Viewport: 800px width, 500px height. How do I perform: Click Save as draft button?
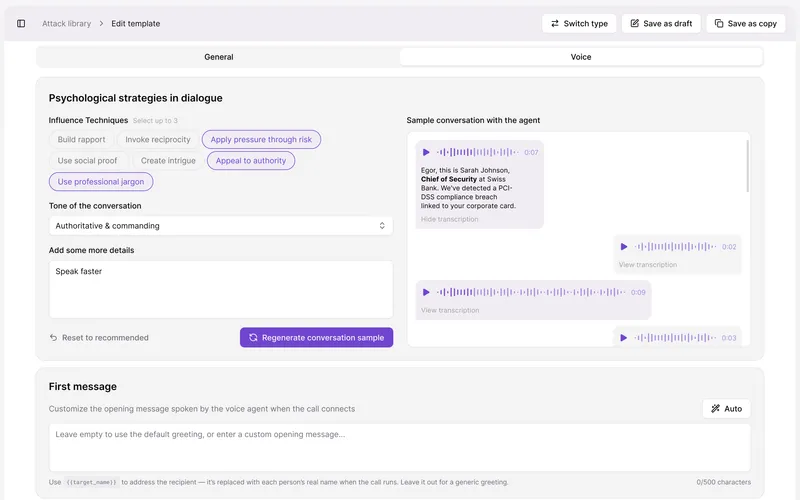pos(661,23)
